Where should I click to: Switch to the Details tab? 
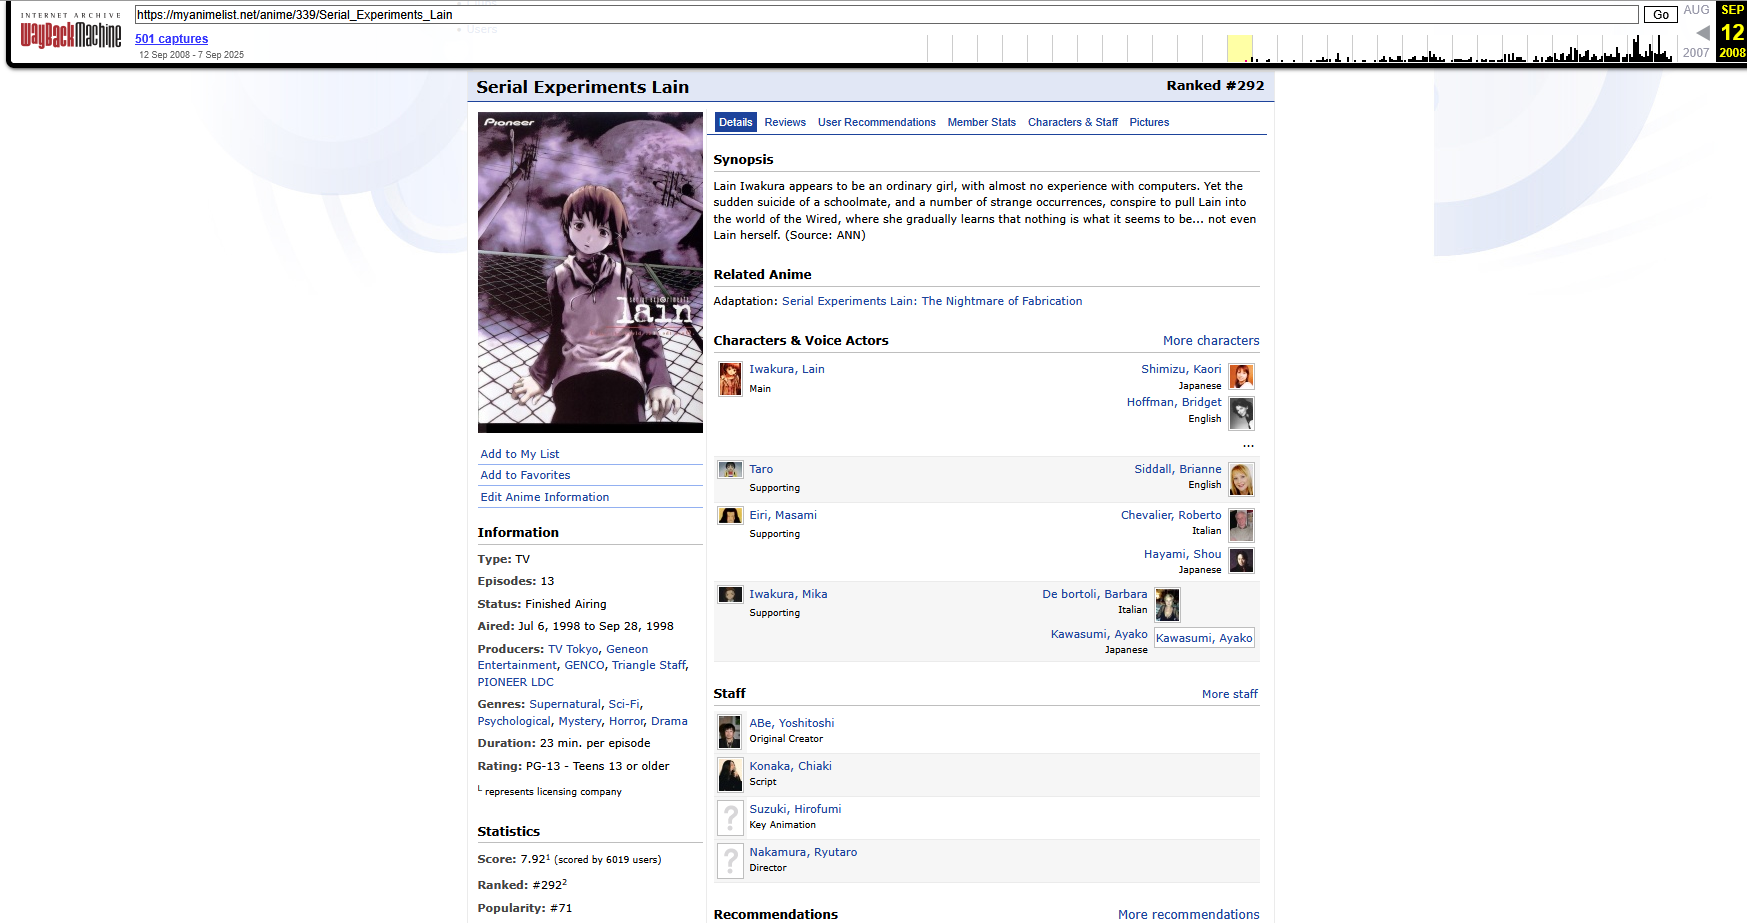pyautogui.click(x=736, y=122)
